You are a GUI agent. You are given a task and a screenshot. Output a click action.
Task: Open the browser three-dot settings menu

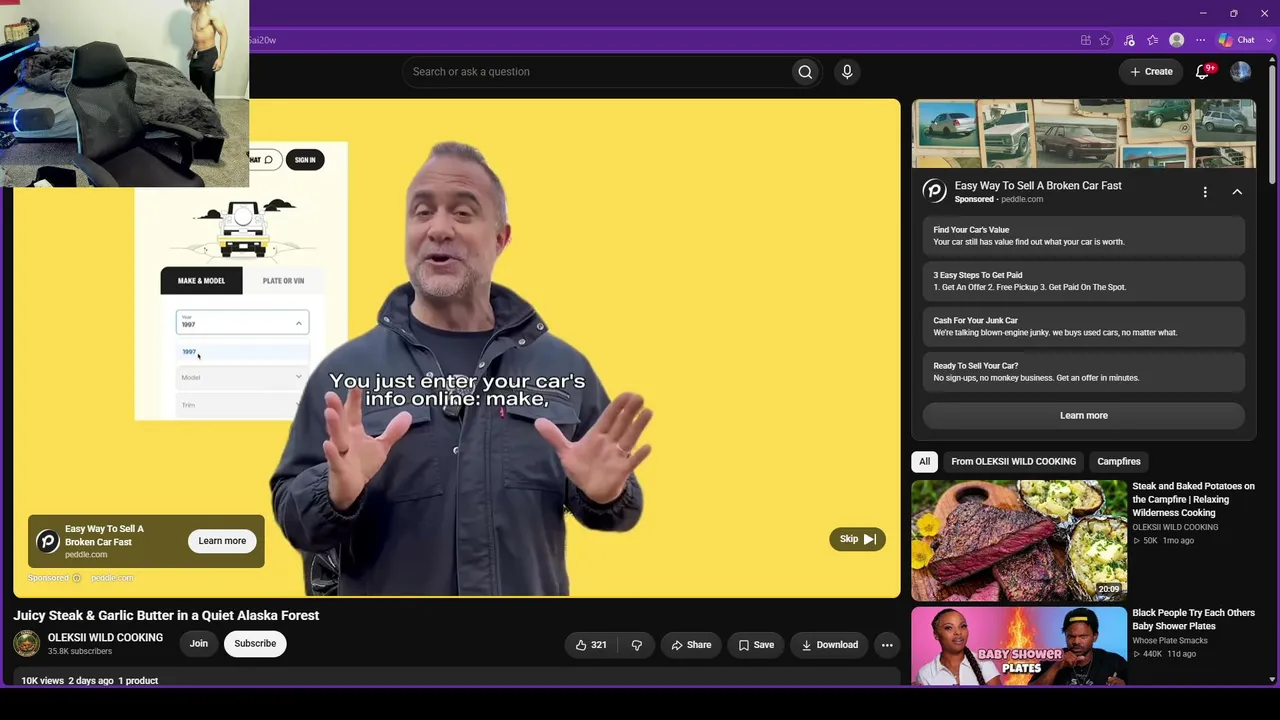click(1201, 40)
